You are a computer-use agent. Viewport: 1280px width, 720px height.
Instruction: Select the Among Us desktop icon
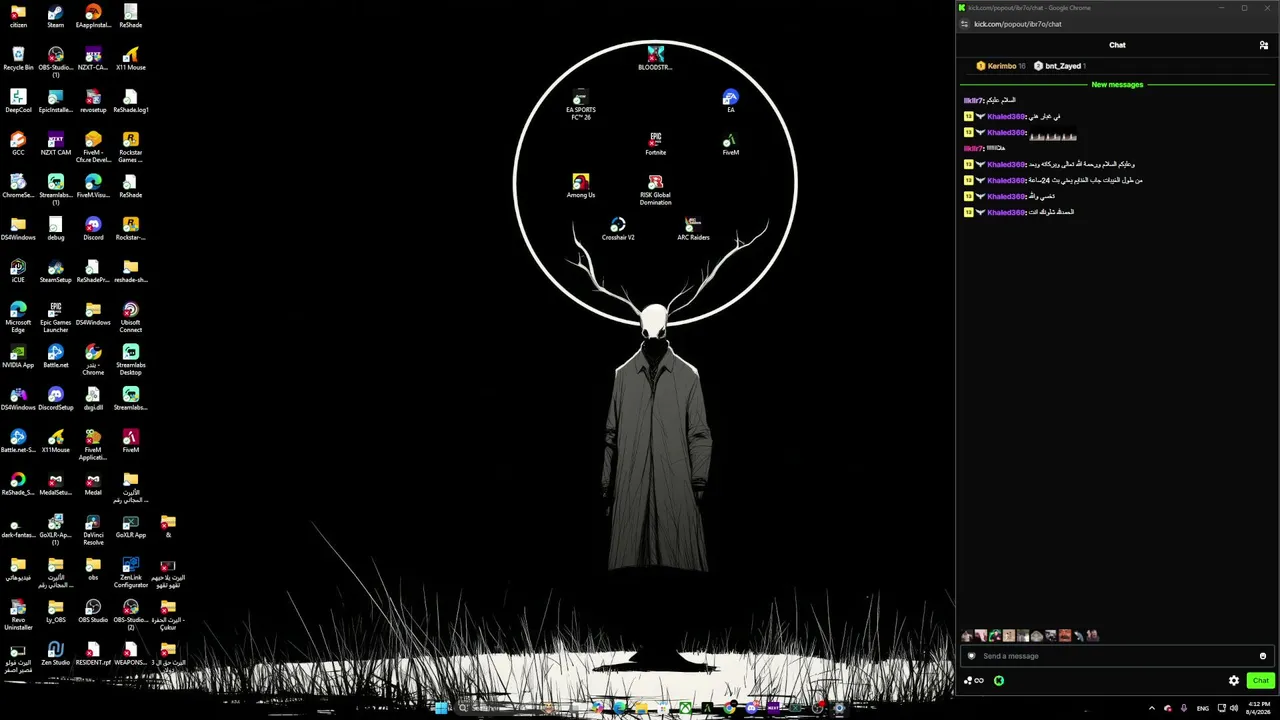[580, 186]
